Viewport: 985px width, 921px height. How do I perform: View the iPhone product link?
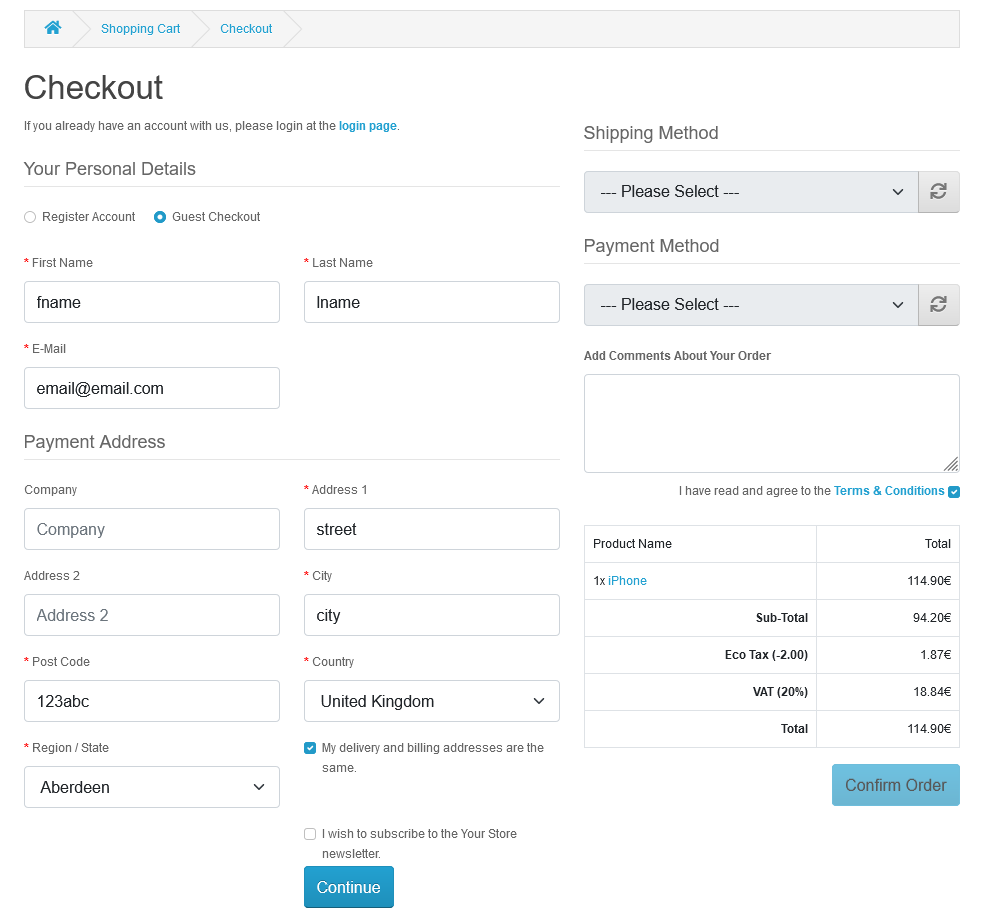[627, 580]
